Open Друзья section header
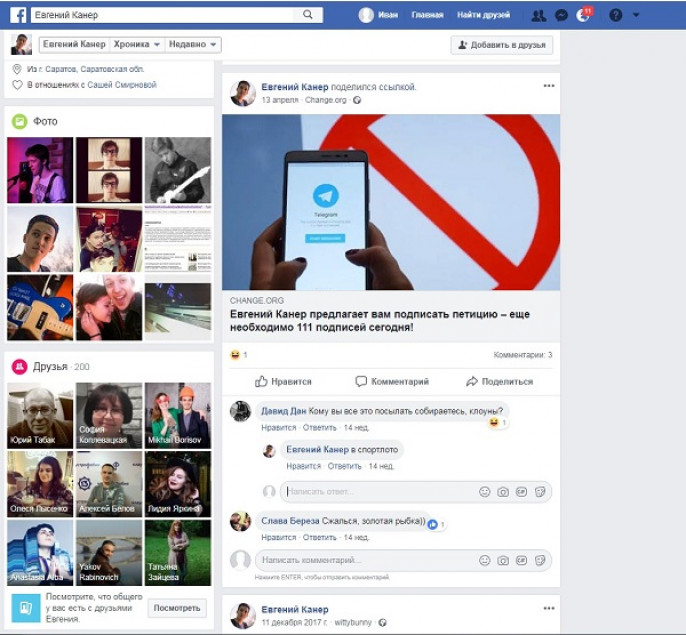 (50, 367)
